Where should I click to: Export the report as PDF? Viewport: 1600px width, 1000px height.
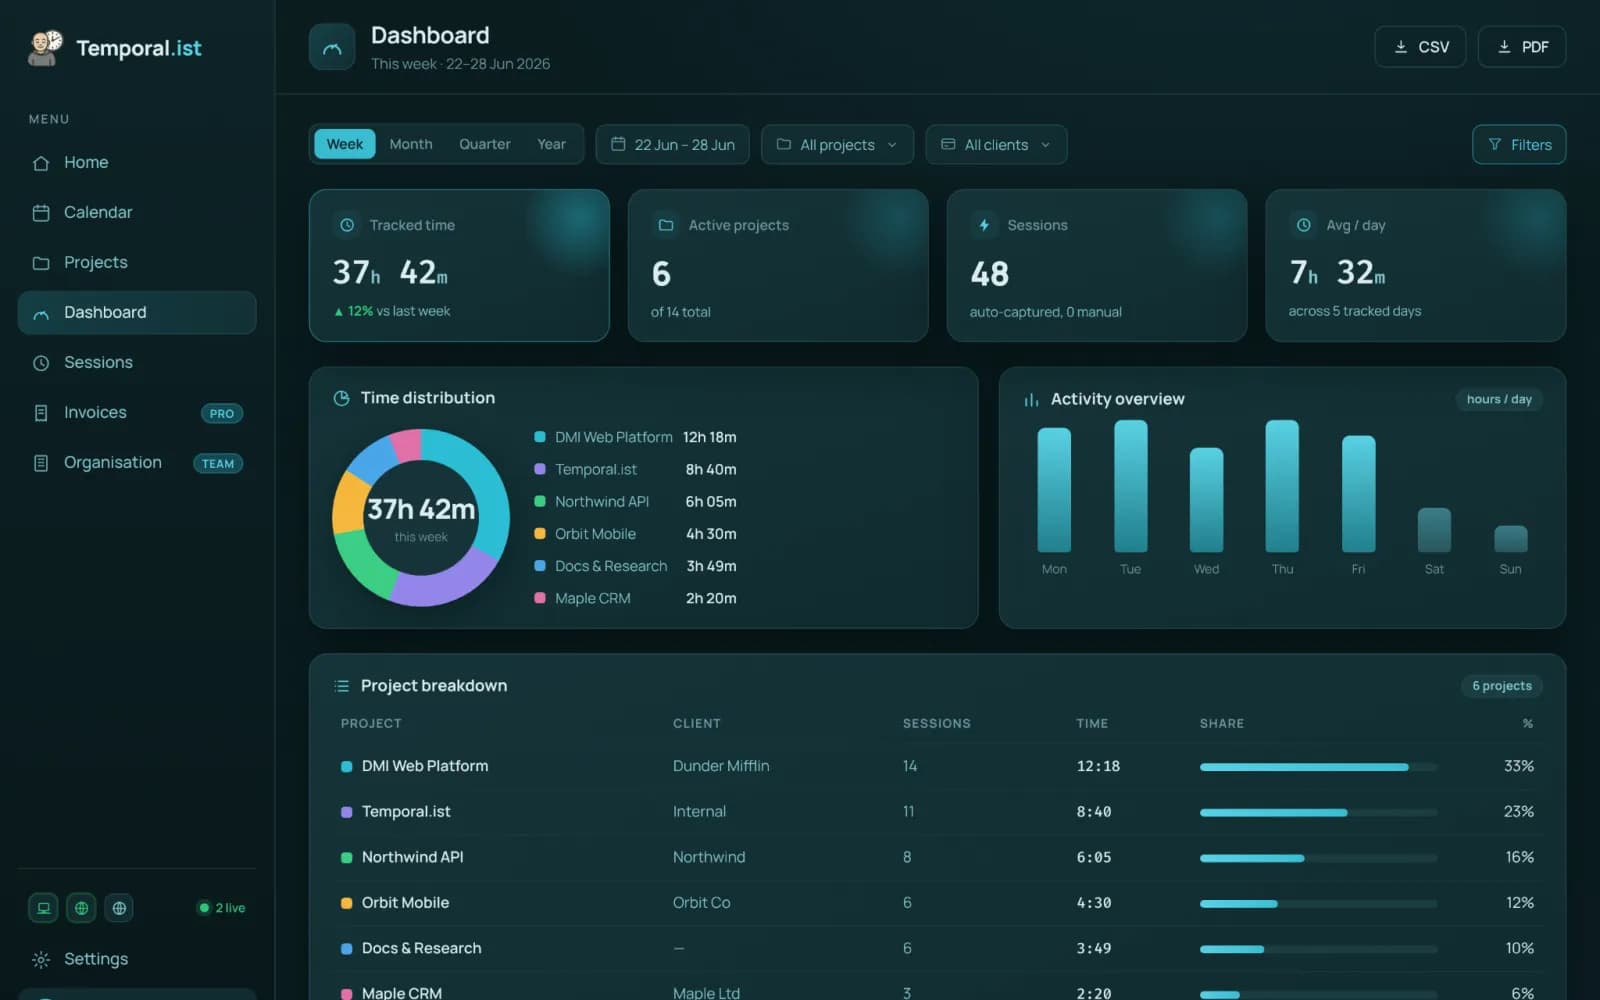tap(1522, 47)
